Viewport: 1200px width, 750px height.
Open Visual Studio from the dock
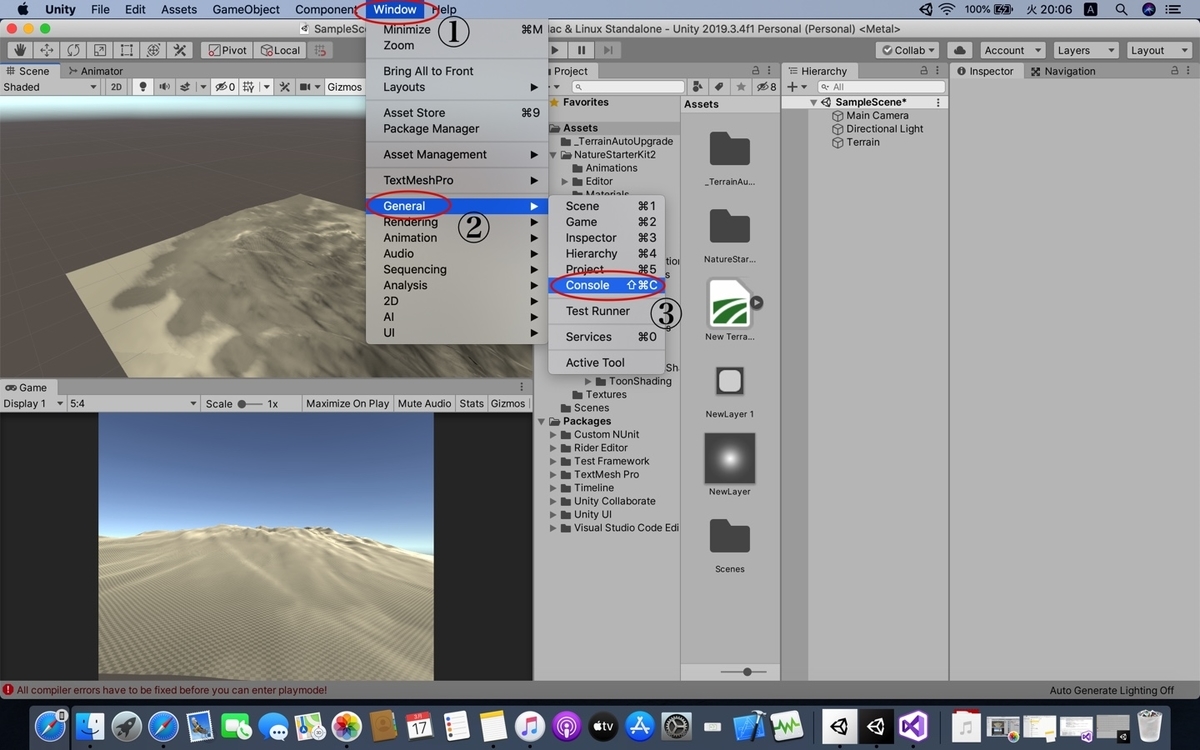913,727
